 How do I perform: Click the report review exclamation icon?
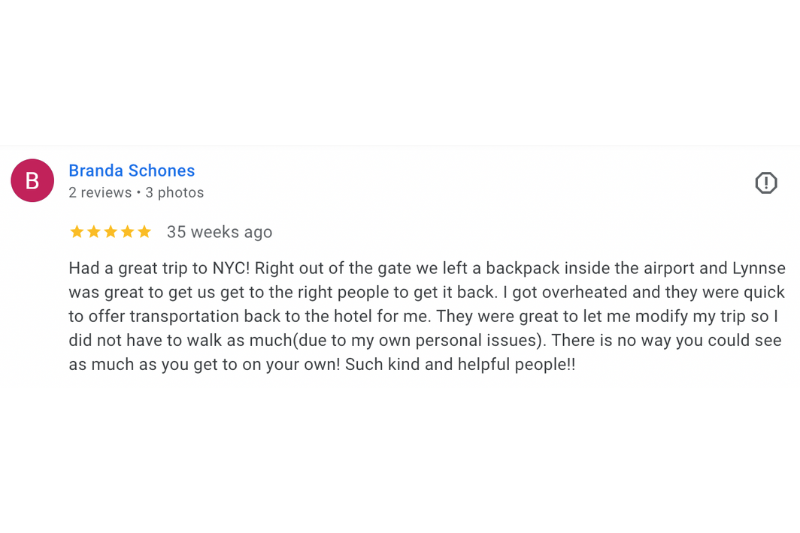pyautogui.click(x=766, y=183)
